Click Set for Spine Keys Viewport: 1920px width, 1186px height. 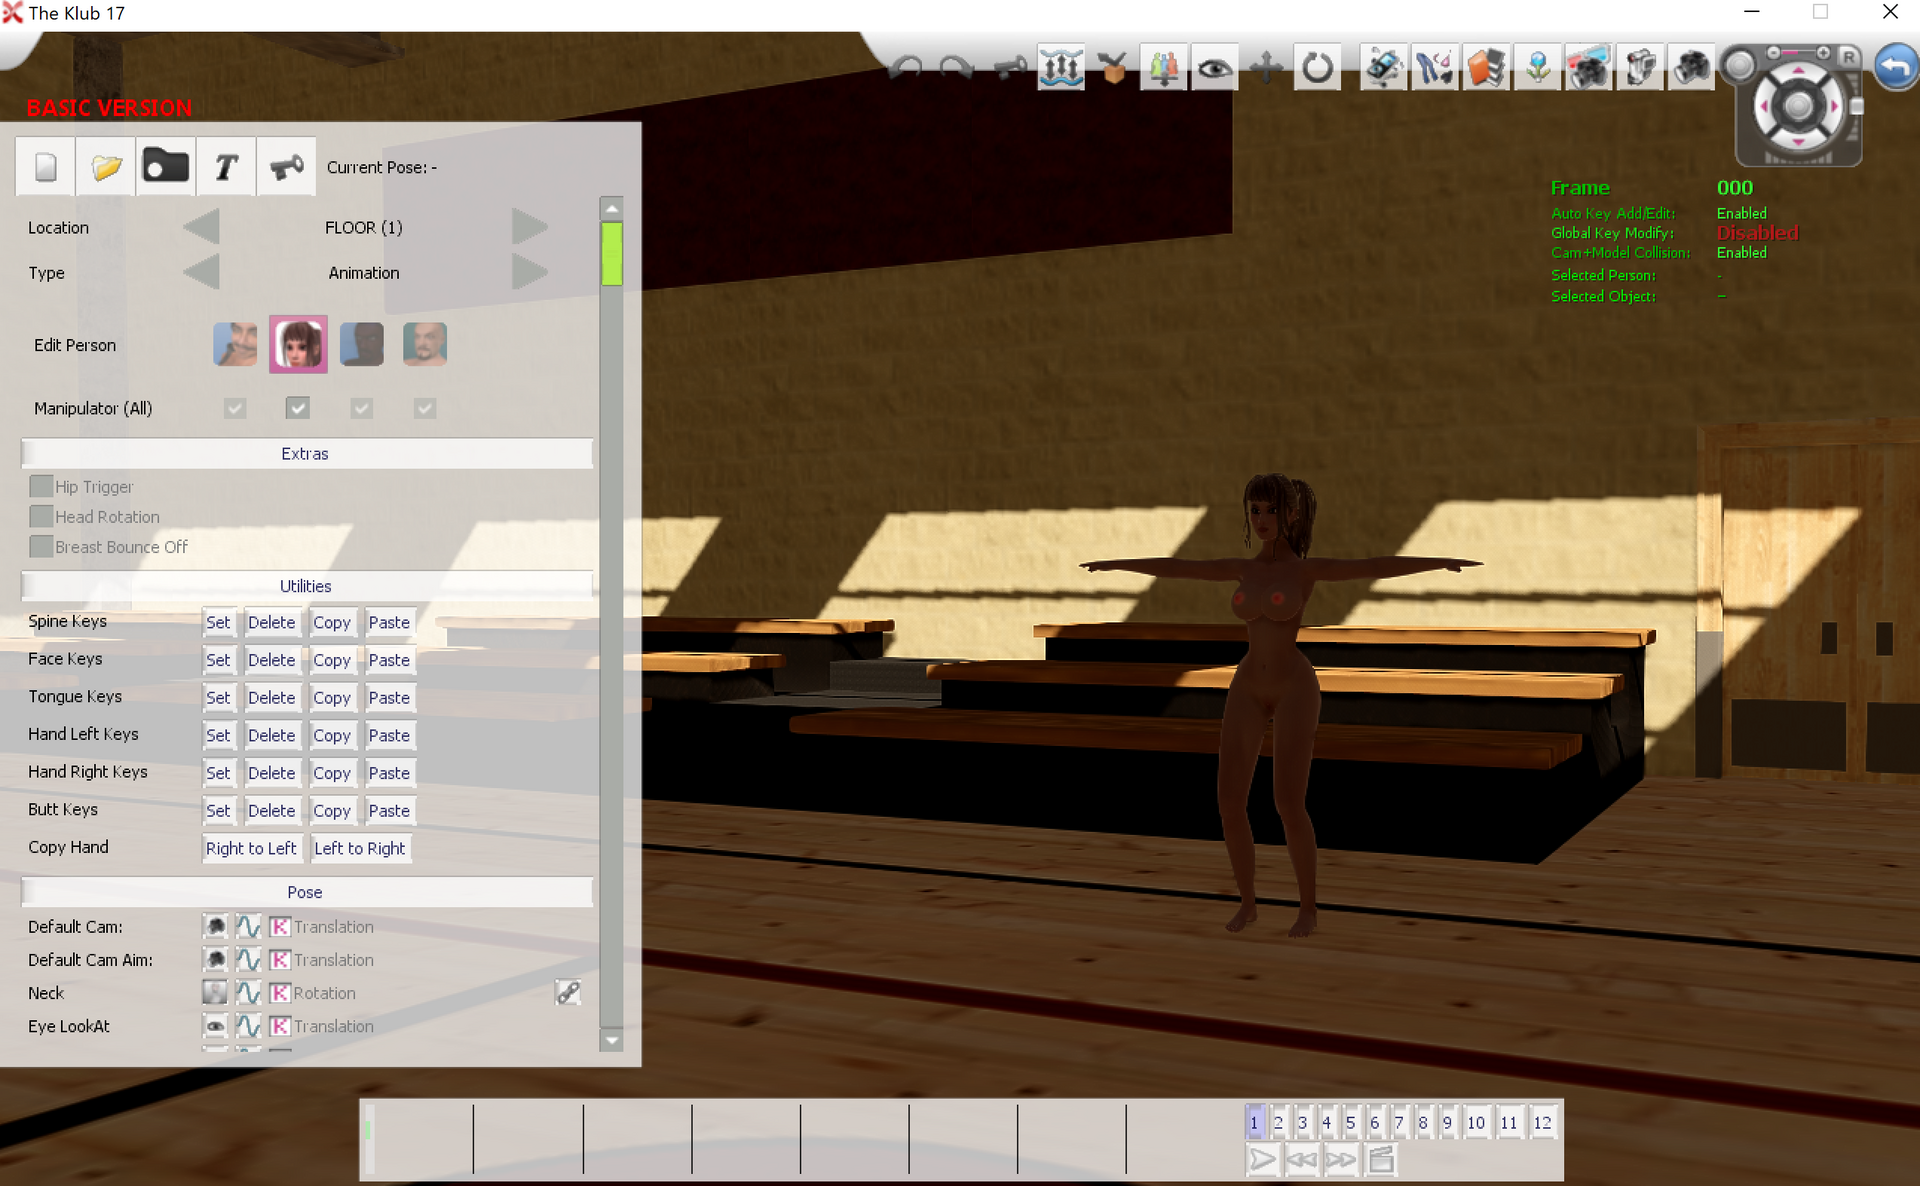[218, 622]
